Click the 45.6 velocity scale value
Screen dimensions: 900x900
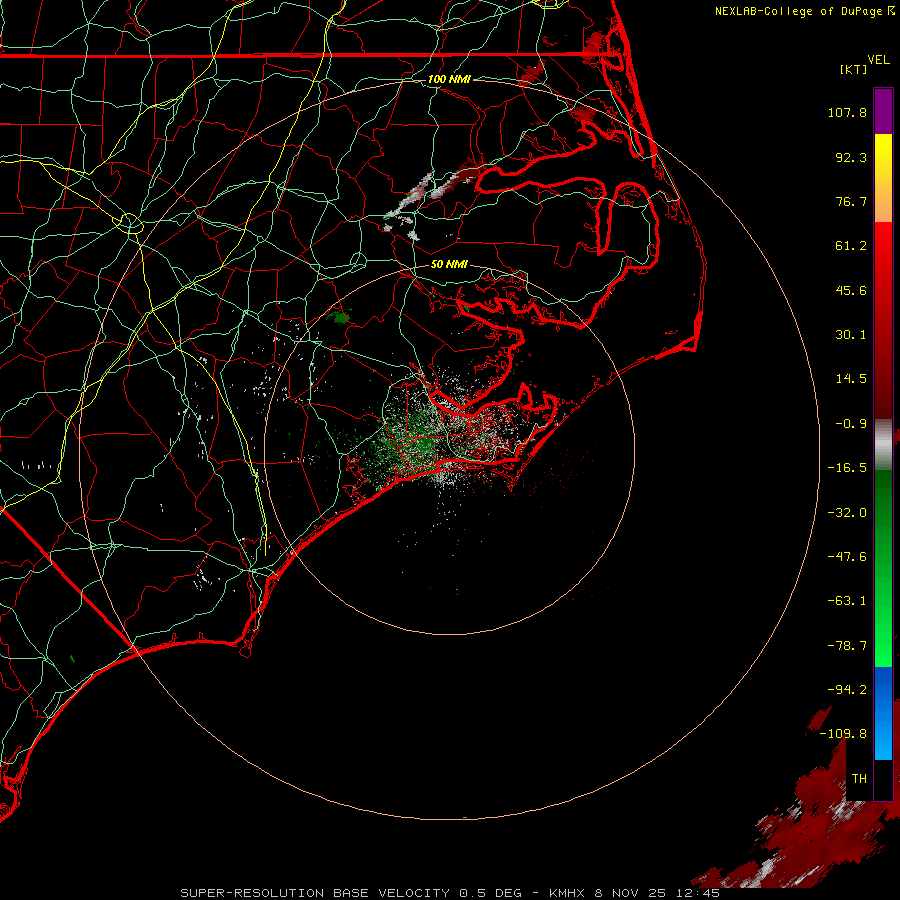[851, 290]
